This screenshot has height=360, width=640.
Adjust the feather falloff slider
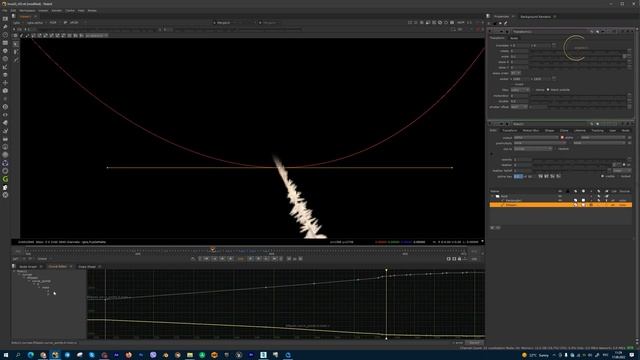click(571, 171)
